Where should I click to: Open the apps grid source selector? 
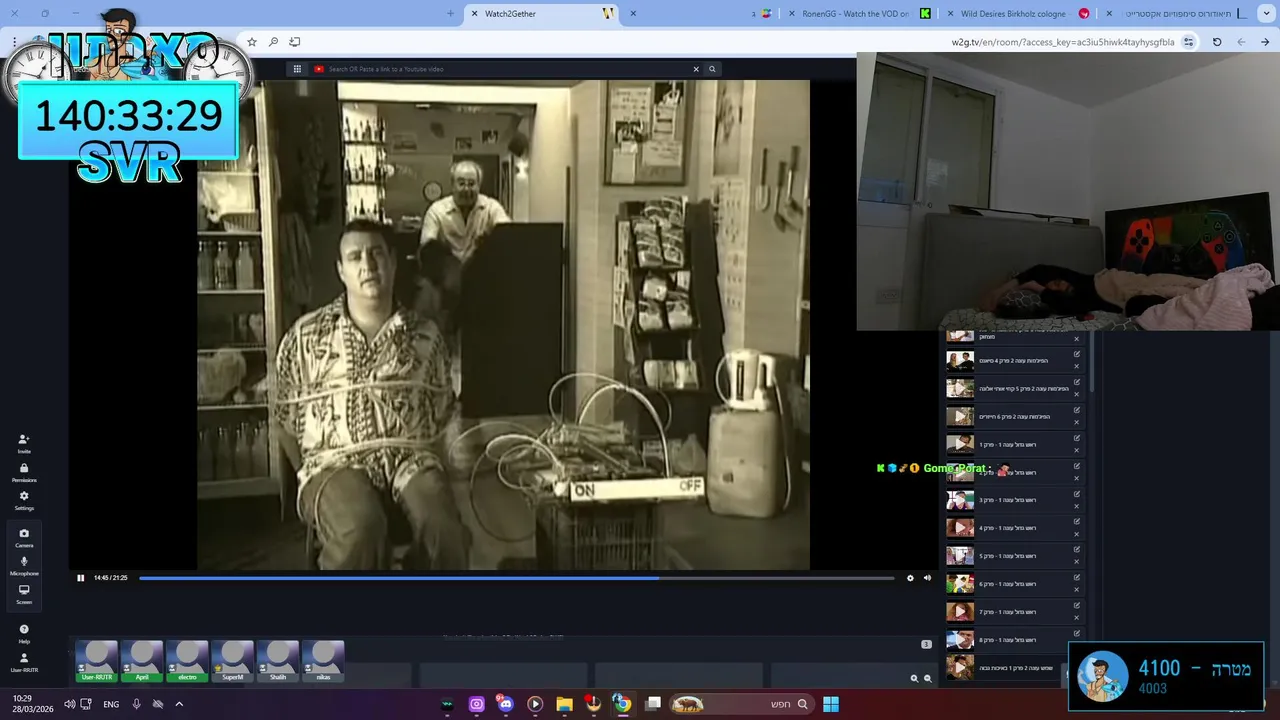297,69
